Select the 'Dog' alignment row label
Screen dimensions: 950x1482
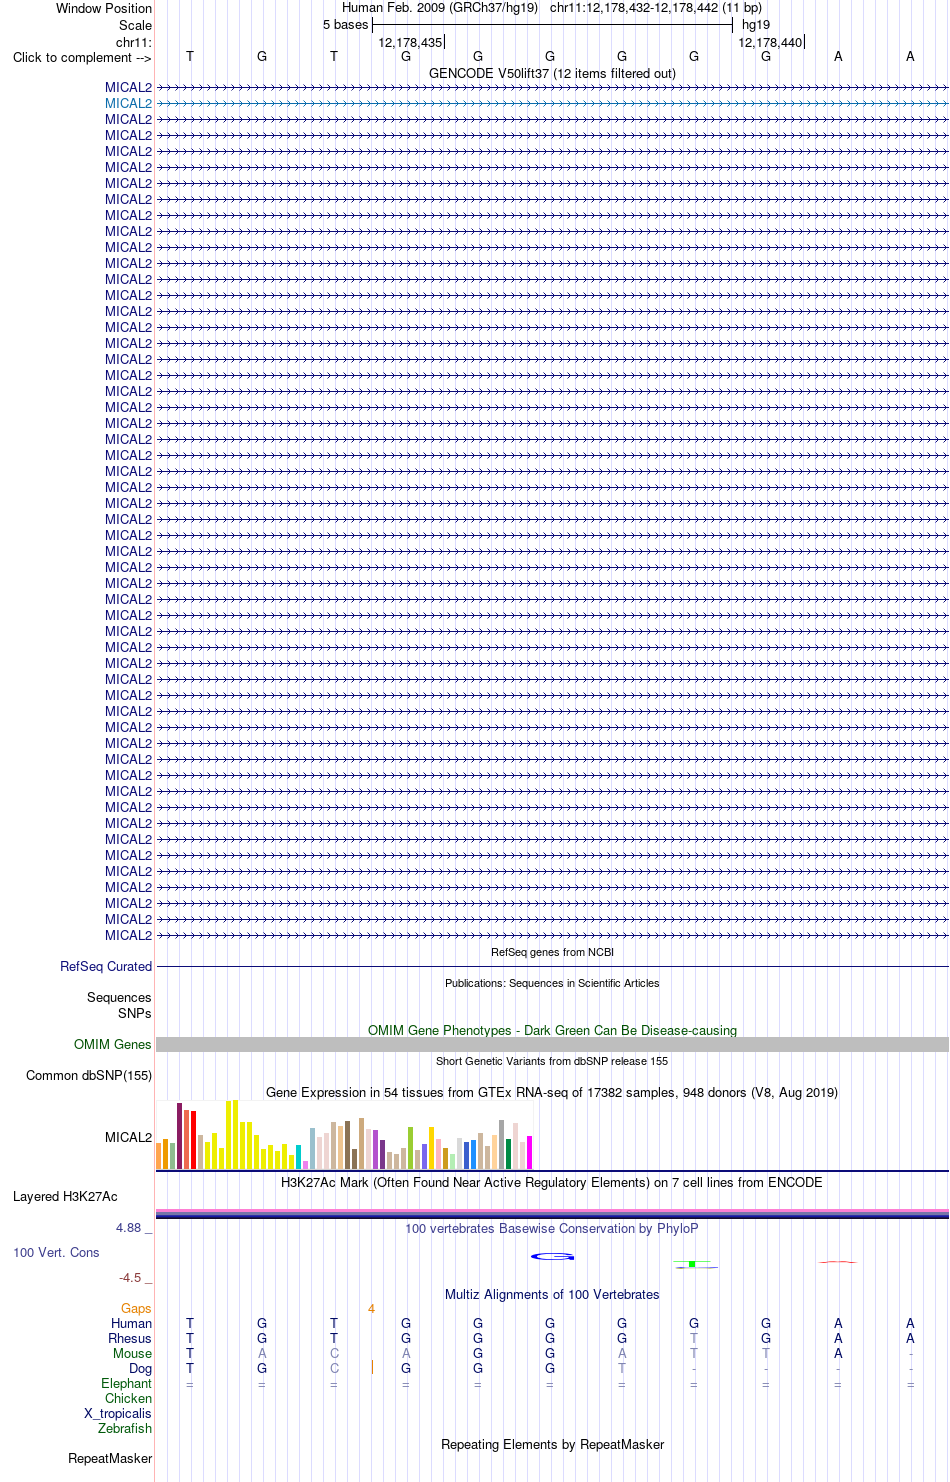point(140,1368)
